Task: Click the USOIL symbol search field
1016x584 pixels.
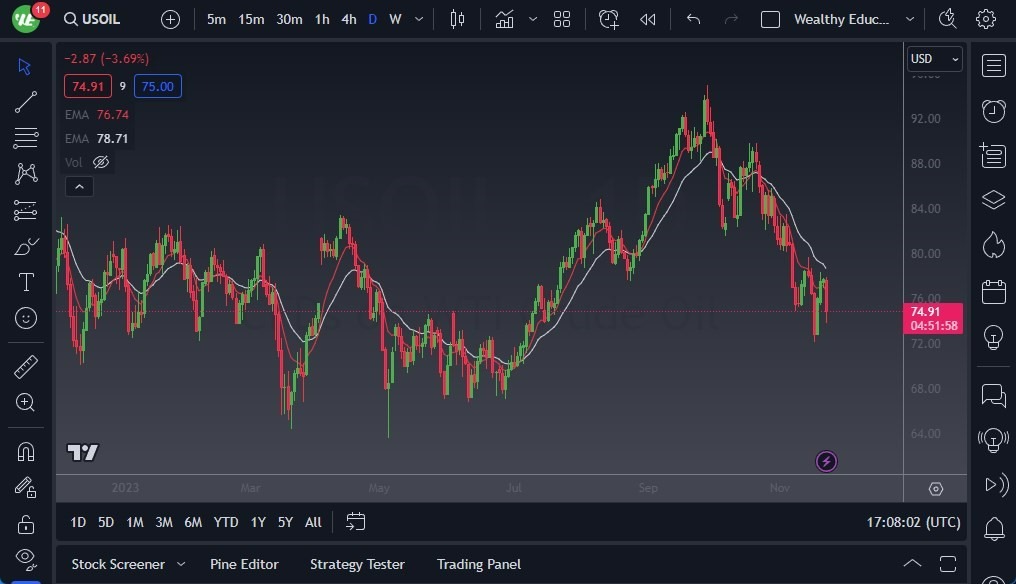Action: coord(92,19)
